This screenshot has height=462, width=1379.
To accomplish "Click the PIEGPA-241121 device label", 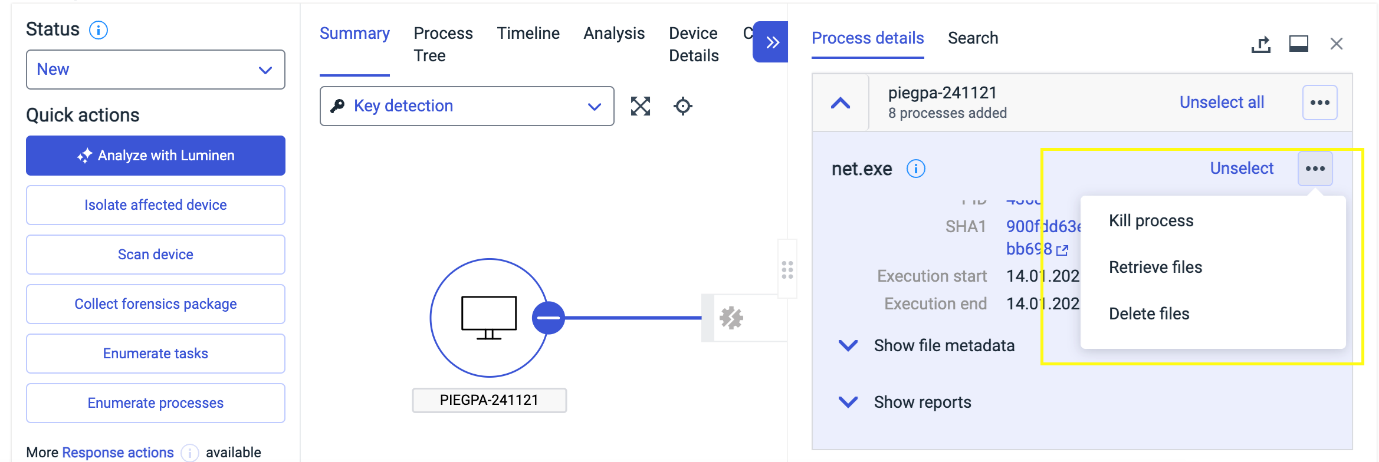I will [x=489, y=401].
